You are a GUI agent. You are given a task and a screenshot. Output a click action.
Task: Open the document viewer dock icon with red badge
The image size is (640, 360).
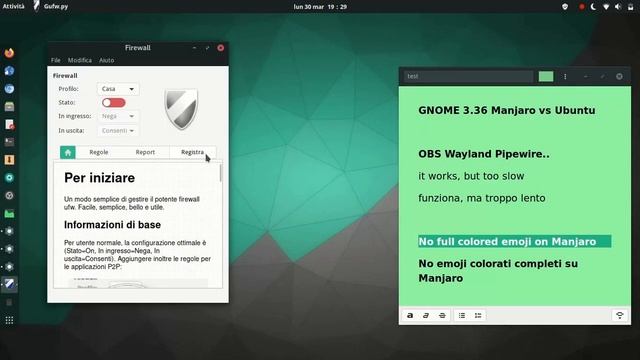pos(9,124)
